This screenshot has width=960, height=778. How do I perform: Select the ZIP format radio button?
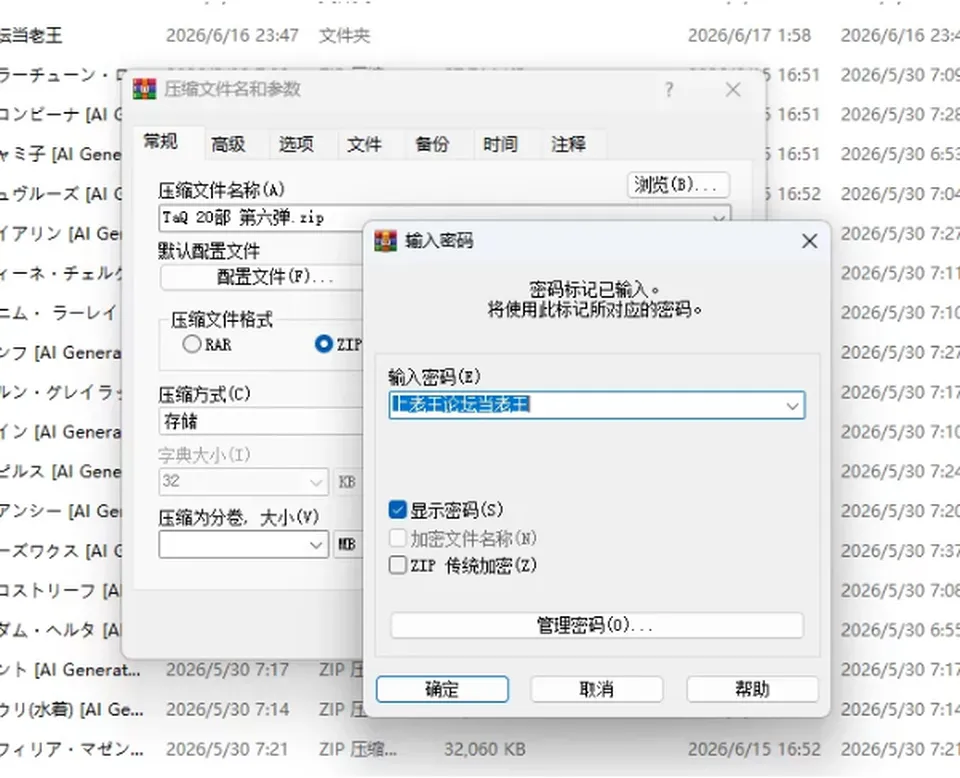click(324, 344)
